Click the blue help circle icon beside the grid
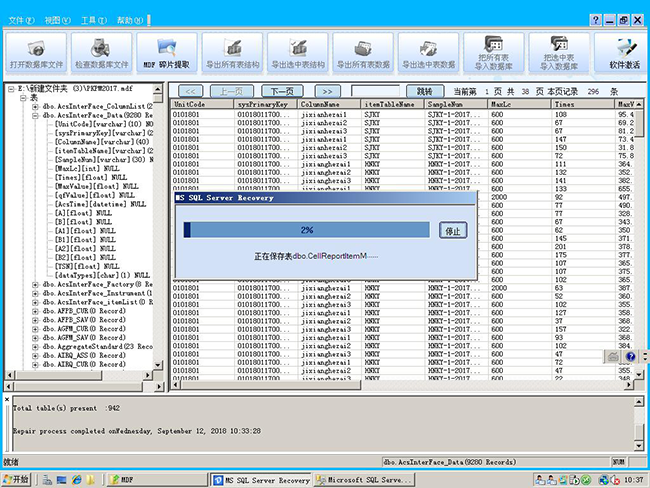Viewport: 650px width, 488px height. tap(631, 357)
